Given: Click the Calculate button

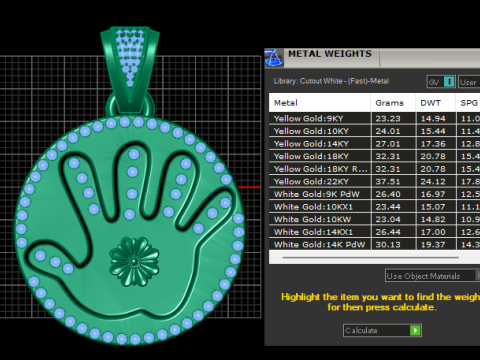Looking at the screenshot, I should click(382, 330).
